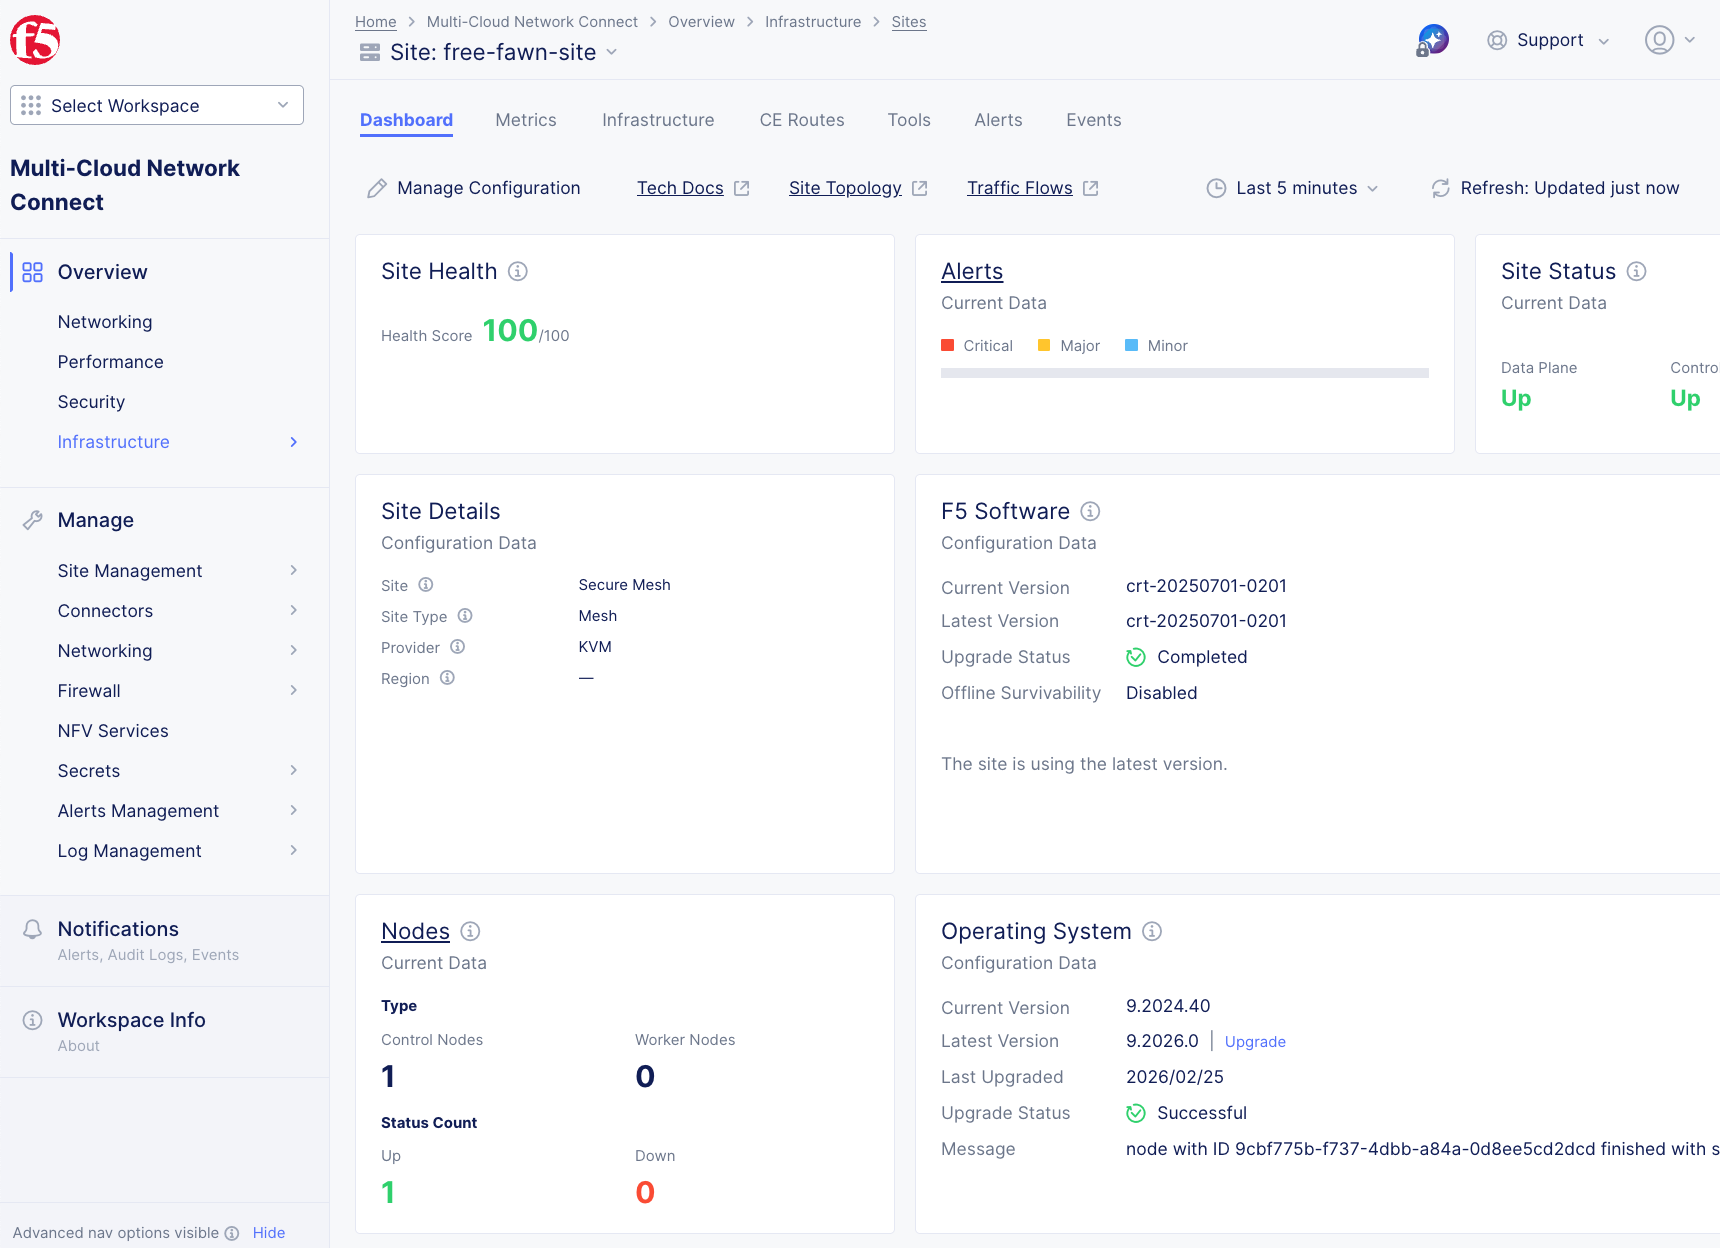Image resolution: width=1720 pixels, height=1248 pixels.
Task: Open the Site Topology link
Action: [x=858, y=188]
